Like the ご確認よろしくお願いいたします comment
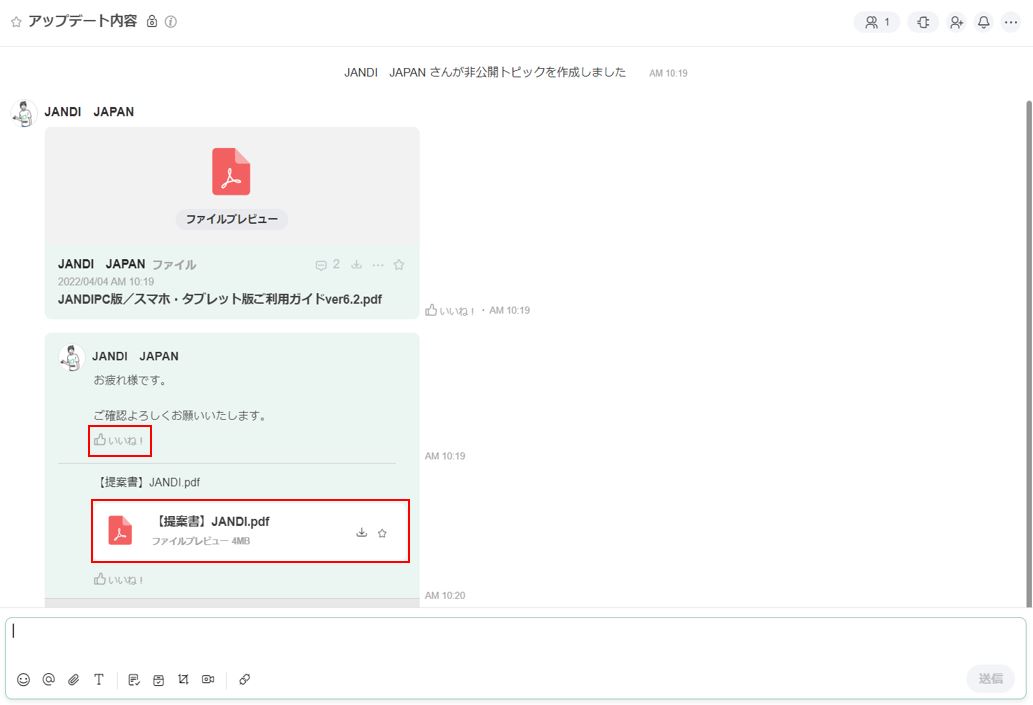1033x705 pixels. coord(119,440)
